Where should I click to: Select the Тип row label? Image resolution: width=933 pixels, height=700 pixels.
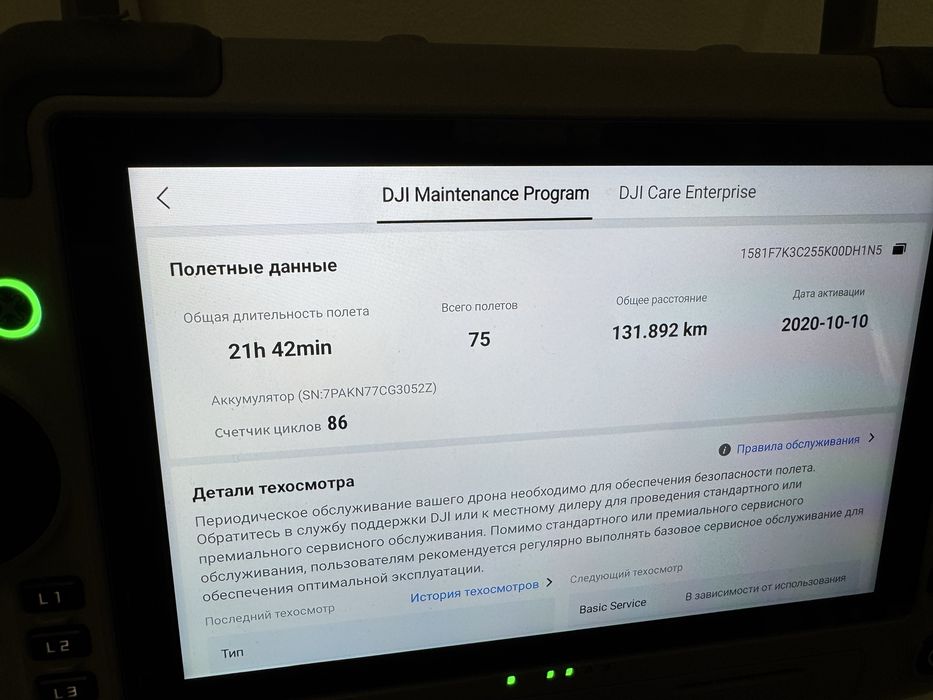tap(232, 653)
